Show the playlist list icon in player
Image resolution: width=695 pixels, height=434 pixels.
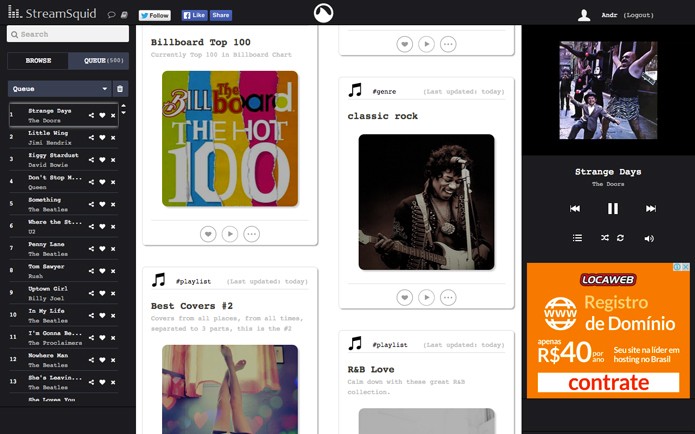577,238
